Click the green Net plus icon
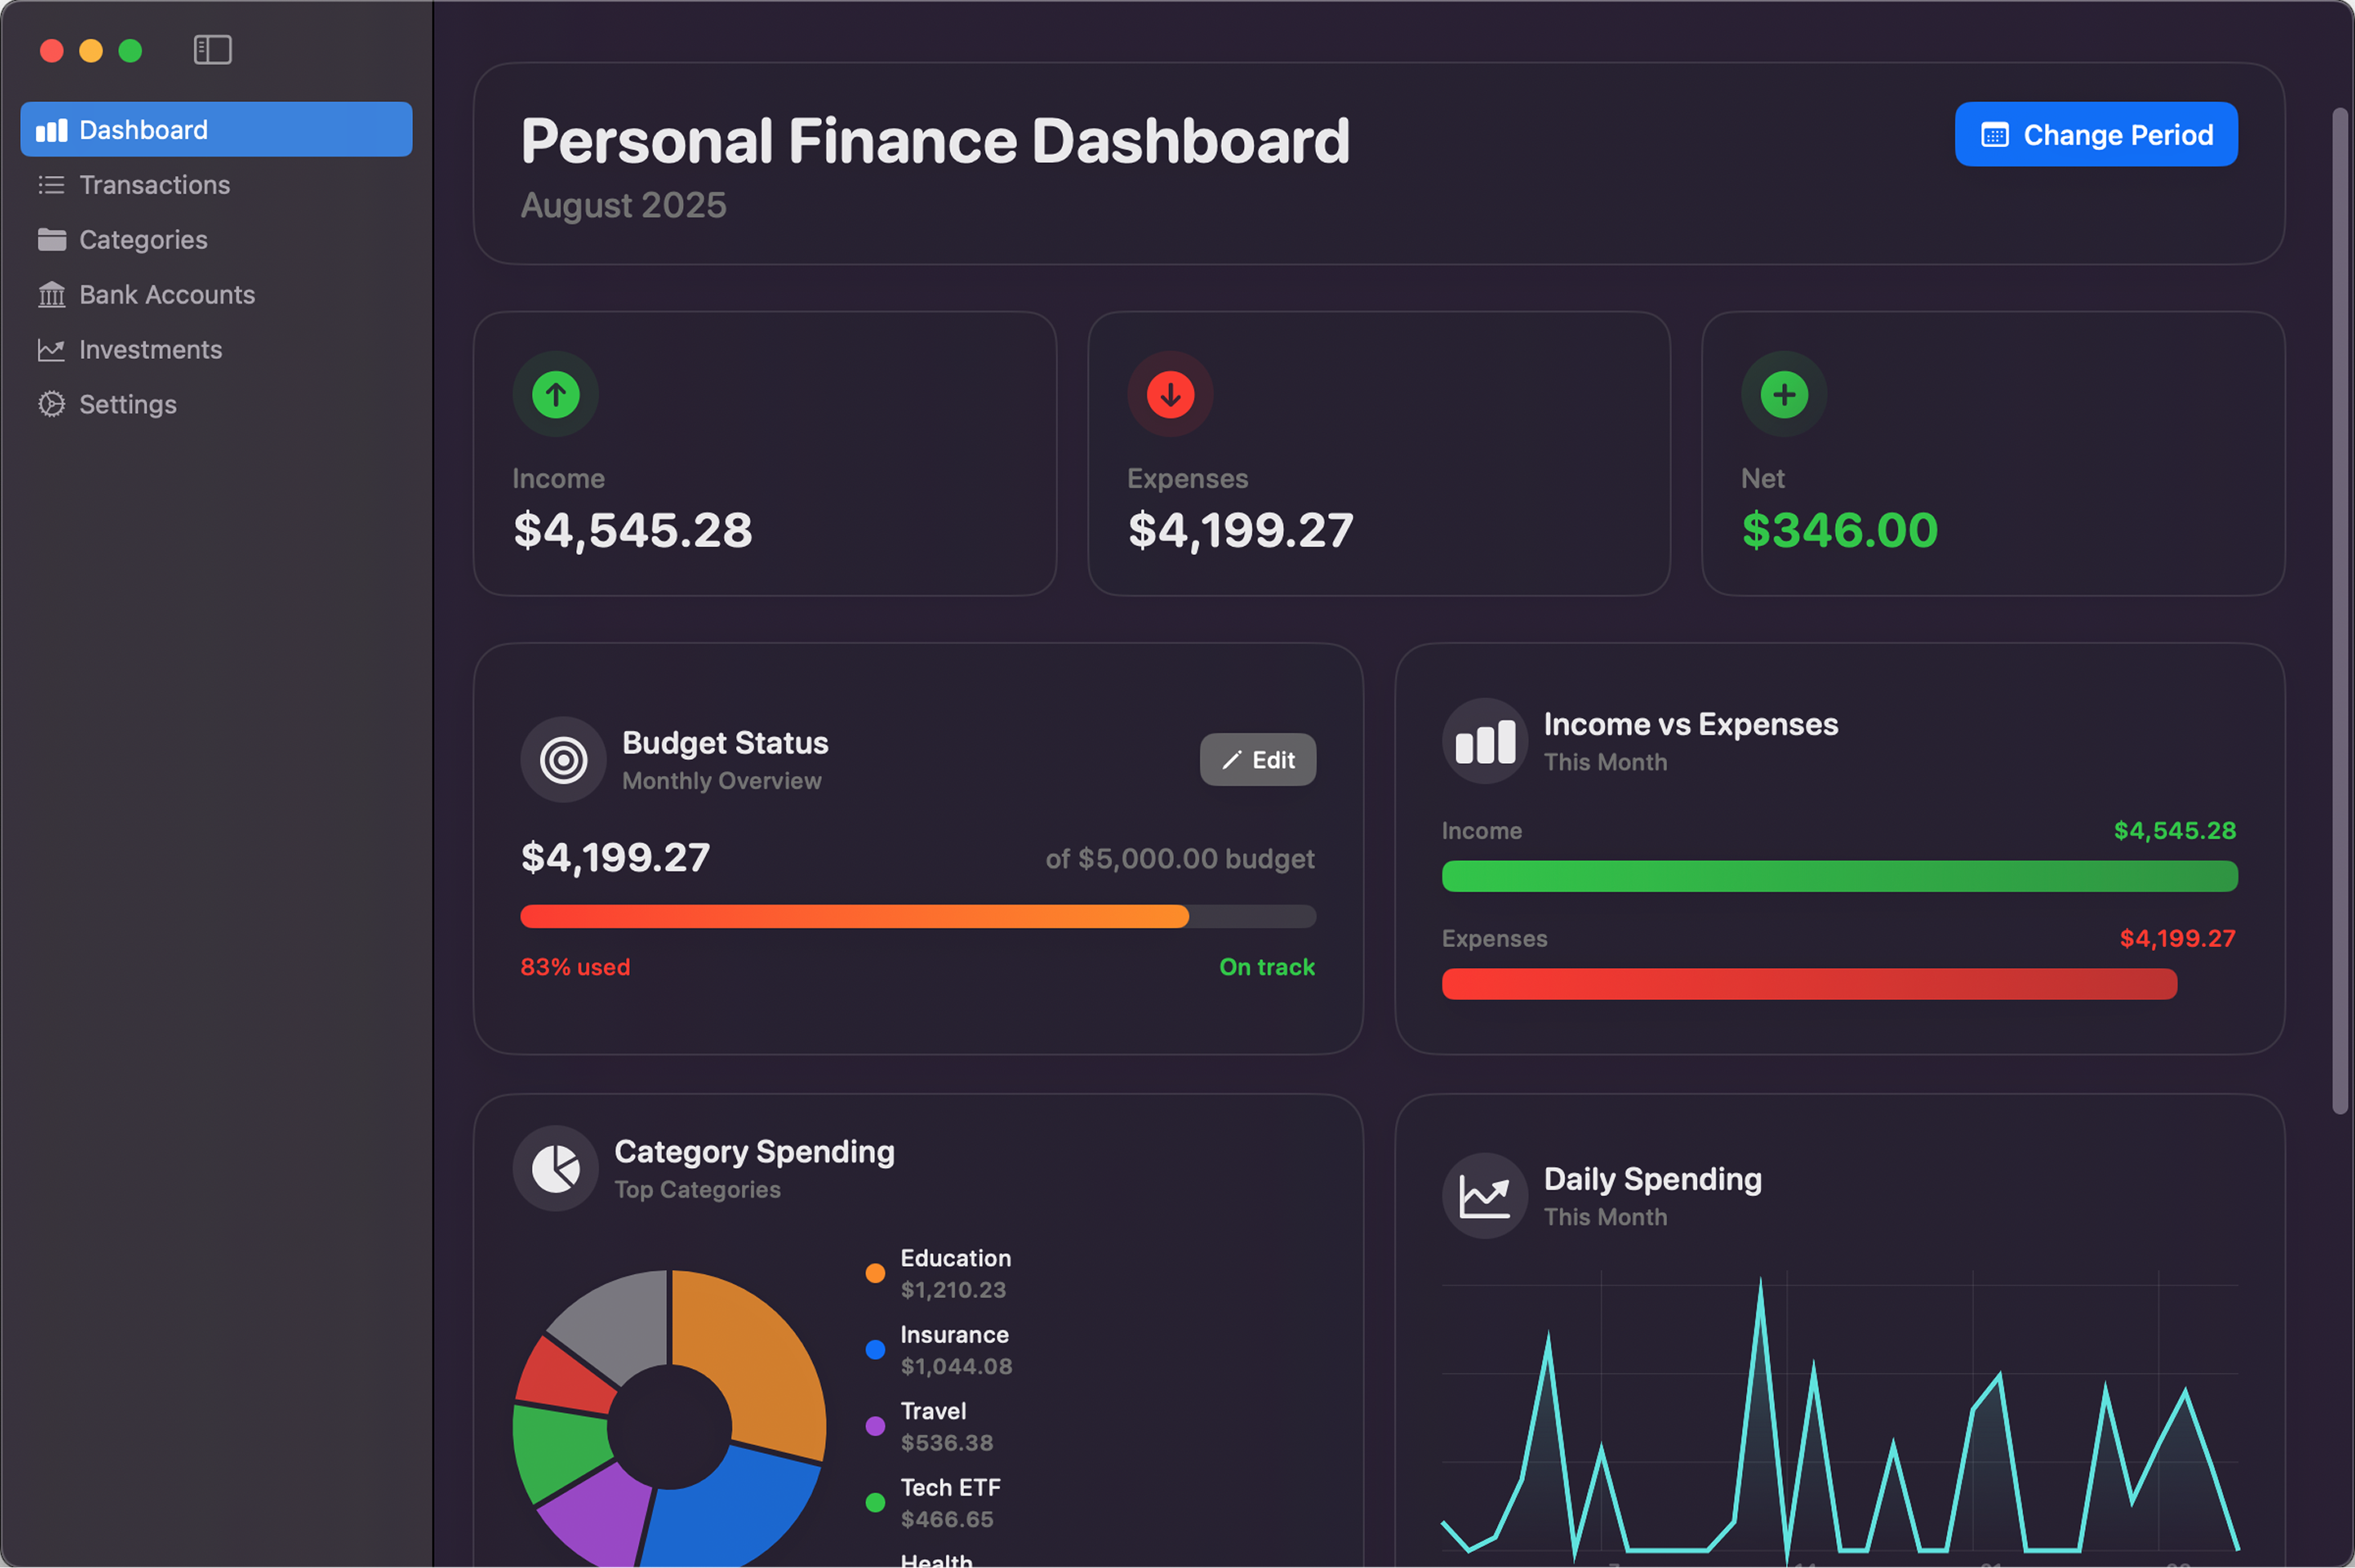The width and height of the screenshot is (2355, 1568). tap(1784, 394)
